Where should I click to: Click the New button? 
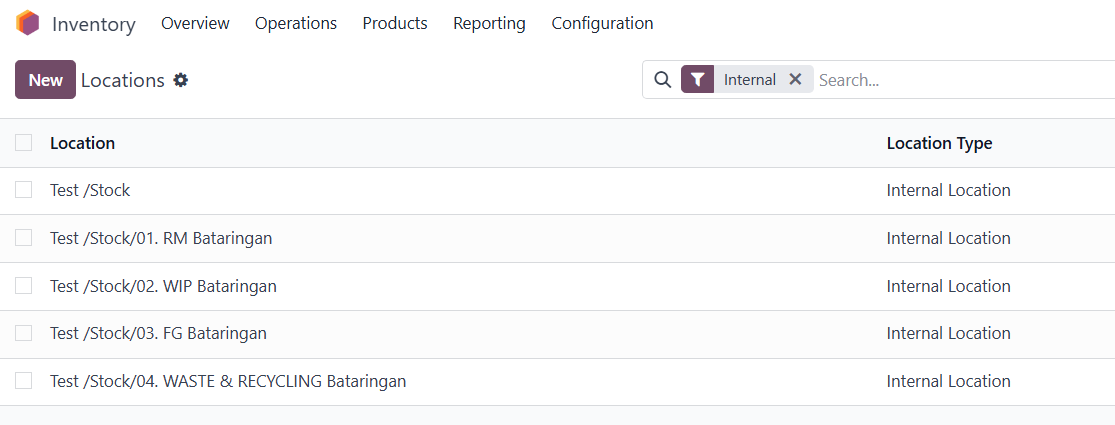46,80
